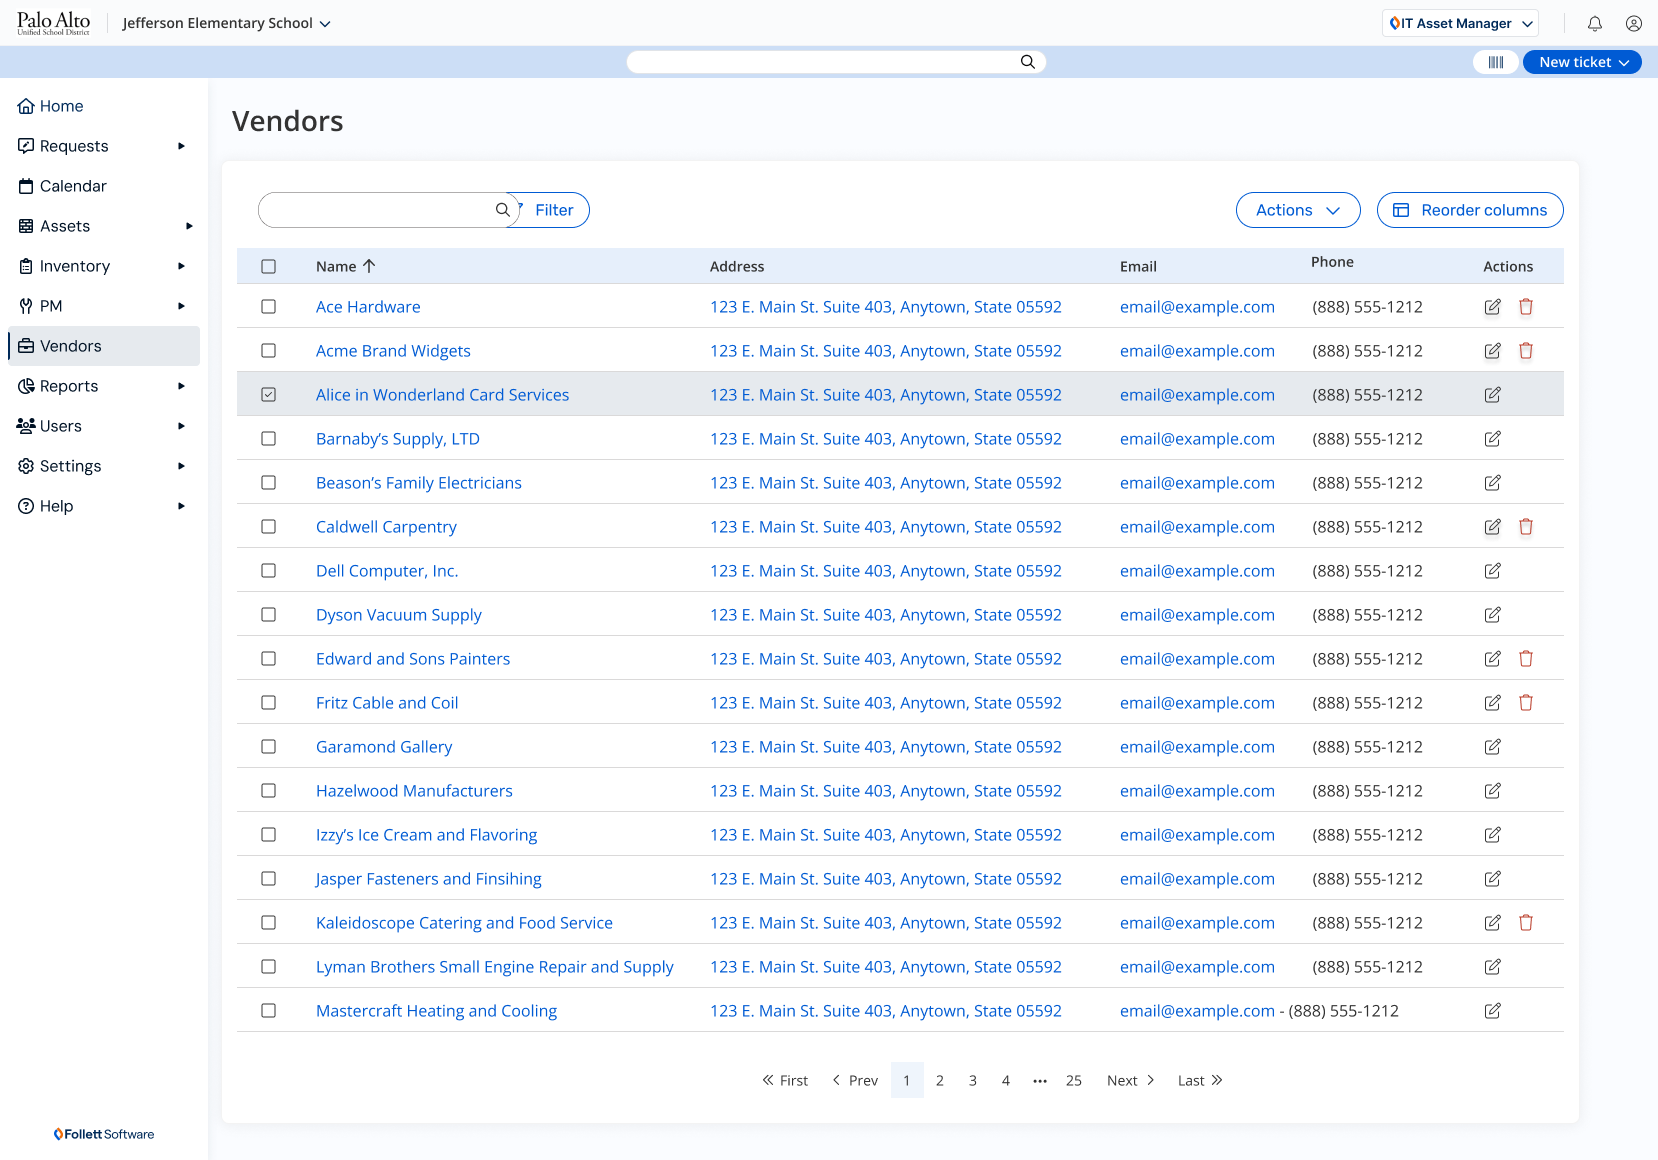This screenshot has height=1160, width=1658.
Task: Click the barcode scanner icon
Action: coord(1495,61)
